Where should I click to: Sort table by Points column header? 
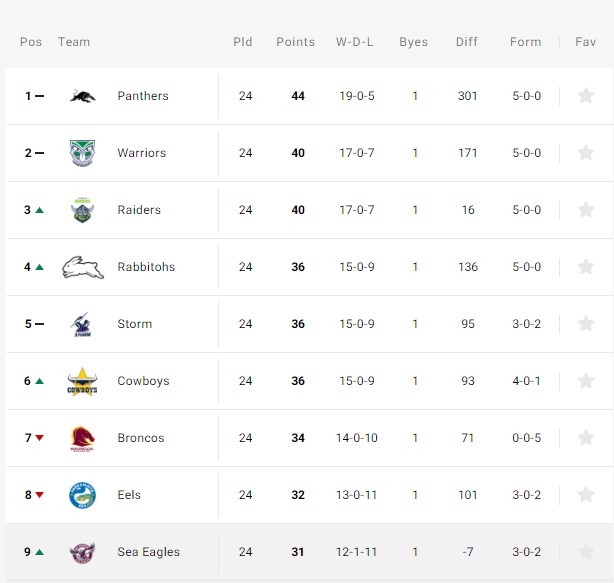pyautogui.click(x=295, y=42)
